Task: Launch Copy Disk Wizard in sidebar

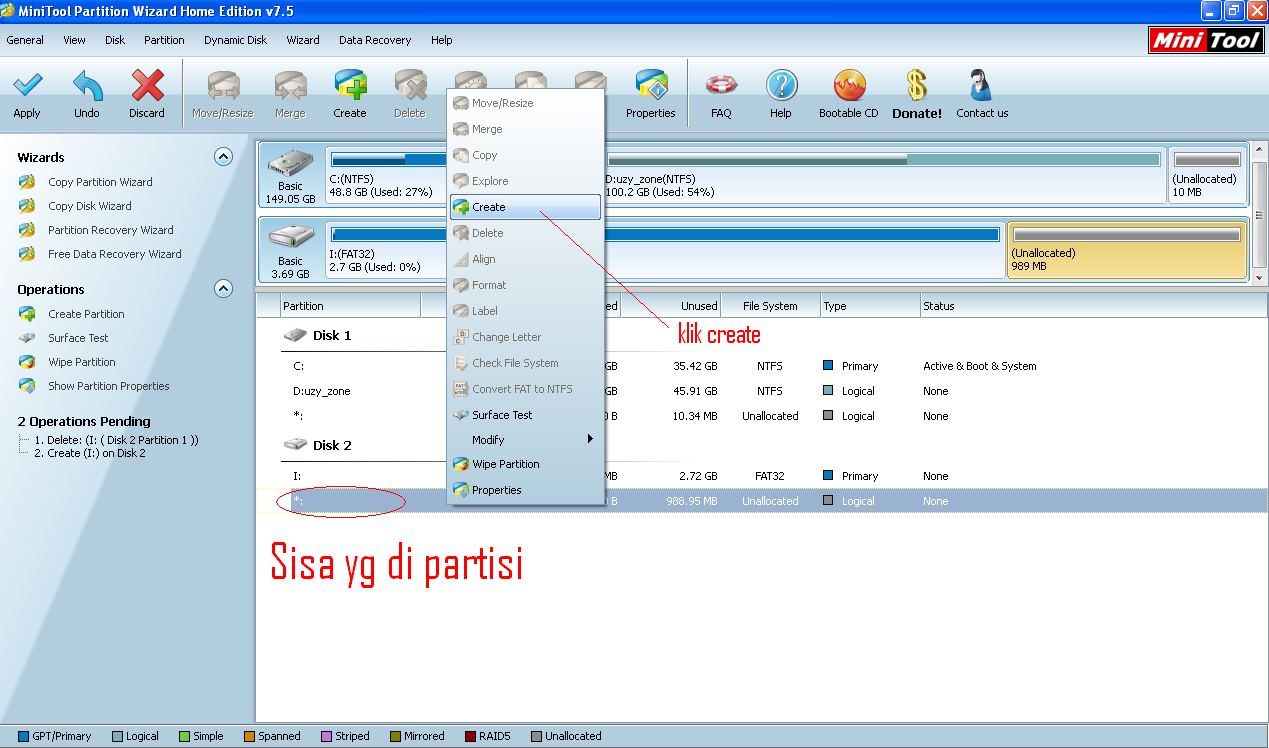Action: (x=90, y=206)
